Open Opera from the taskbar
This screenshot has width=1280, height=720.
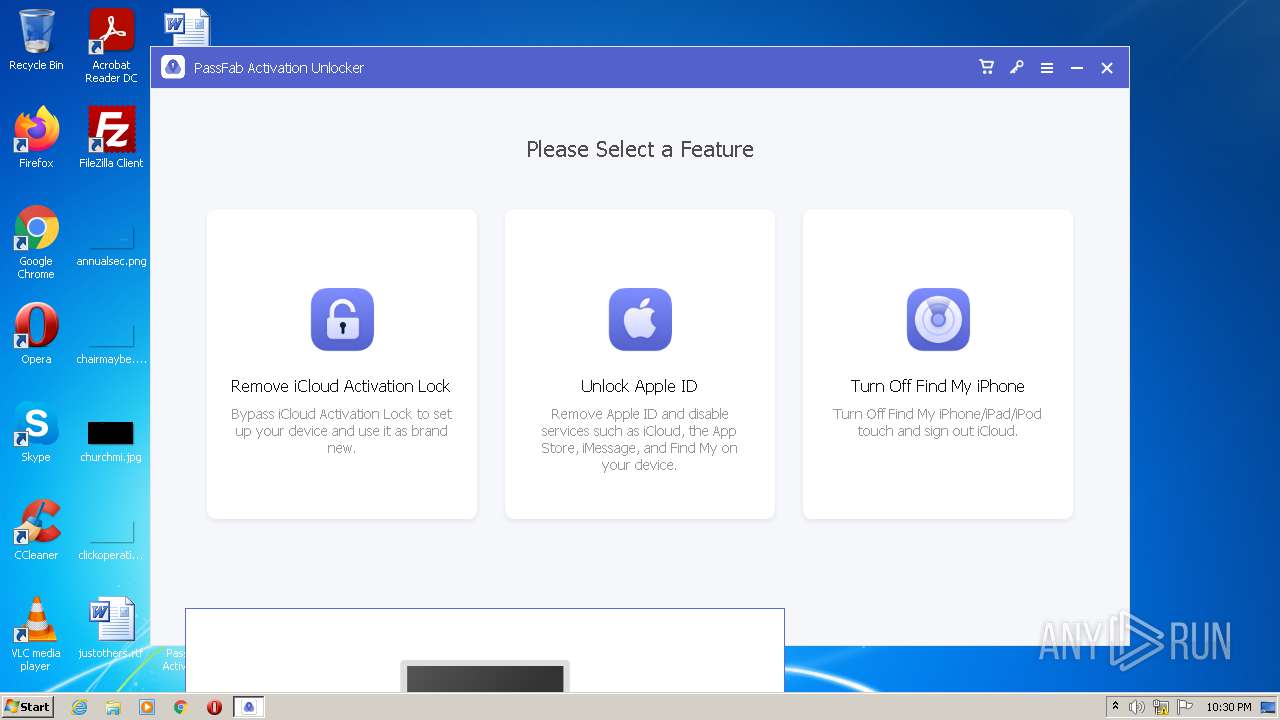tap(214, 707)
